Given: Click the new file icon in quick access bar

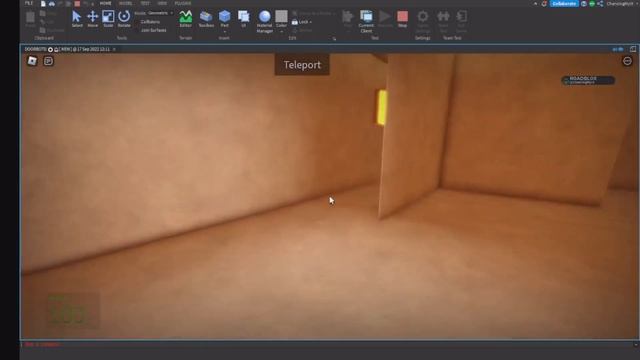Looking at the screenshot, I should [43, 4].
